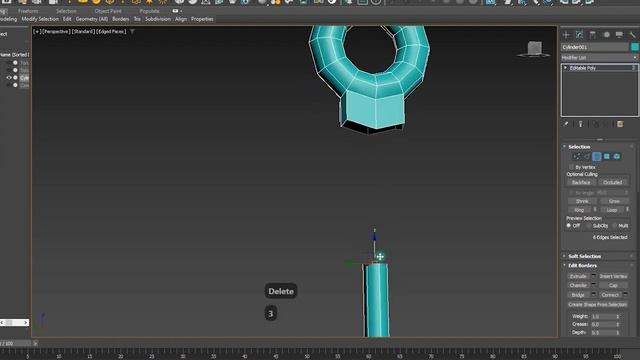The height and width of the screenshot is (360, 640).
Task: Open the Align ribbon panel
Action: click(x=181, y=19)
